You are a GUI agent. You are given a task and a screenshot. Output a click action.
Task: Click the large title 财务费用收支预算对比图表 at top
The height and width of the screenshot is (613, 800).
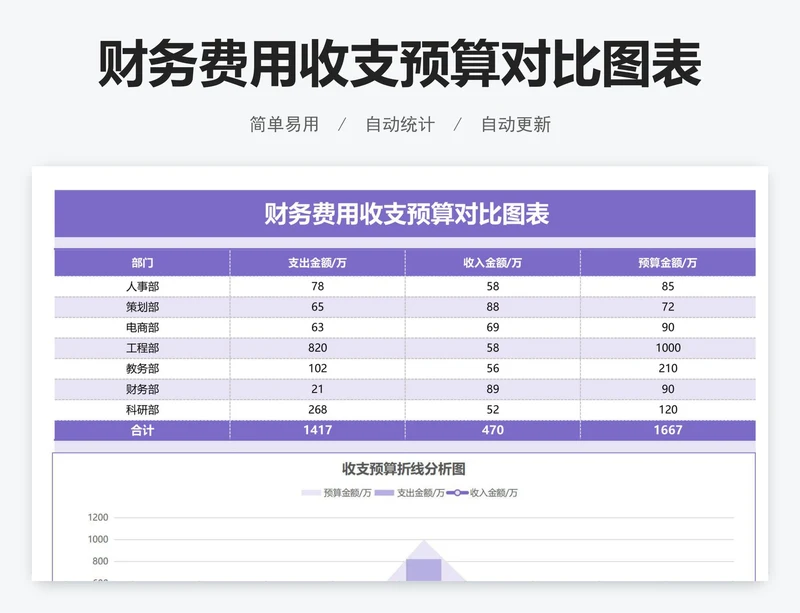click(399, 64)
